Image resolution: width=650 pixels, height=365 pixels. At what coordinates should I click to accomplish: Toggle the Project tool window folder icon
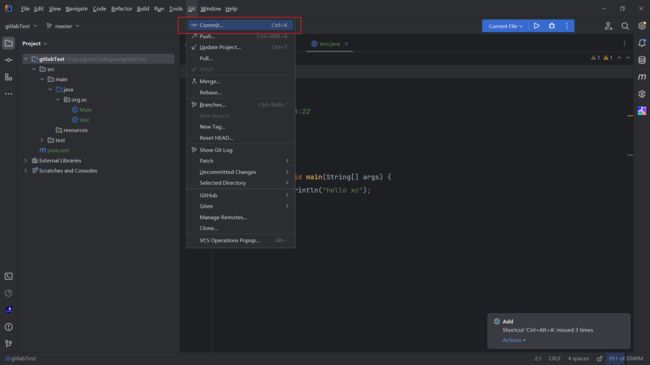click(x=8, y=43)
